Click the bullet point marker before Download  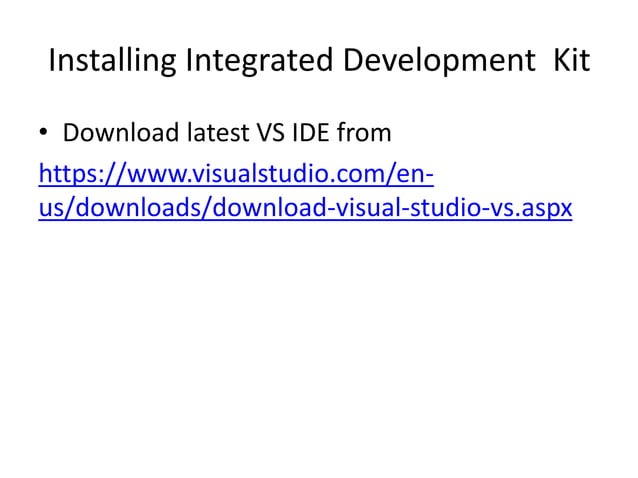click(x=44, y=132)
